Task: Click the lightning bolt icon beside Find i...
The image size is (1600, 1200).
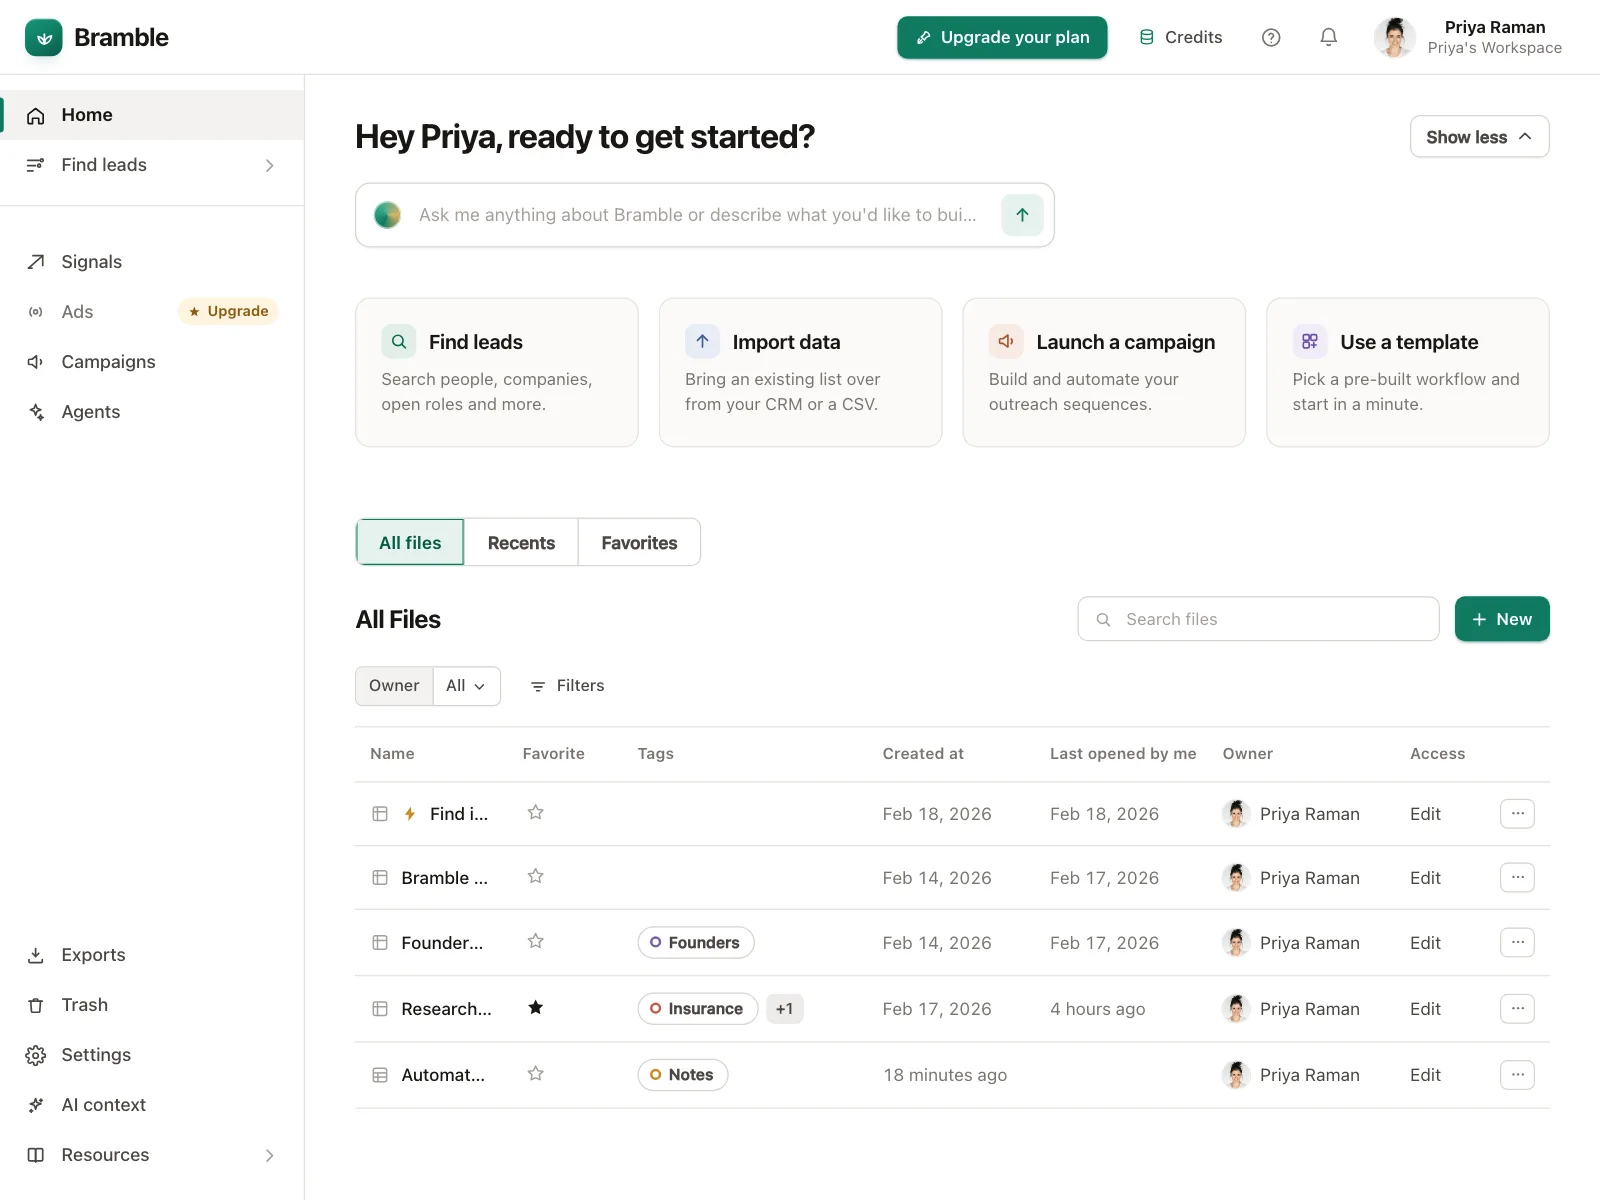Action: [410, 814]
